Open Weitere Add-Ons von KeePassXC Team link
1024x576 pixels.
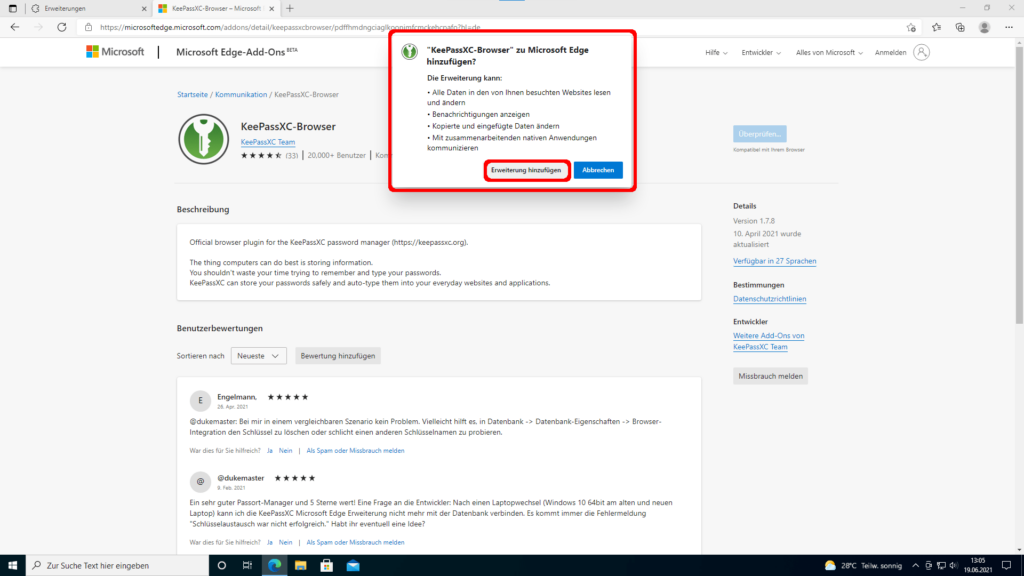769,341
